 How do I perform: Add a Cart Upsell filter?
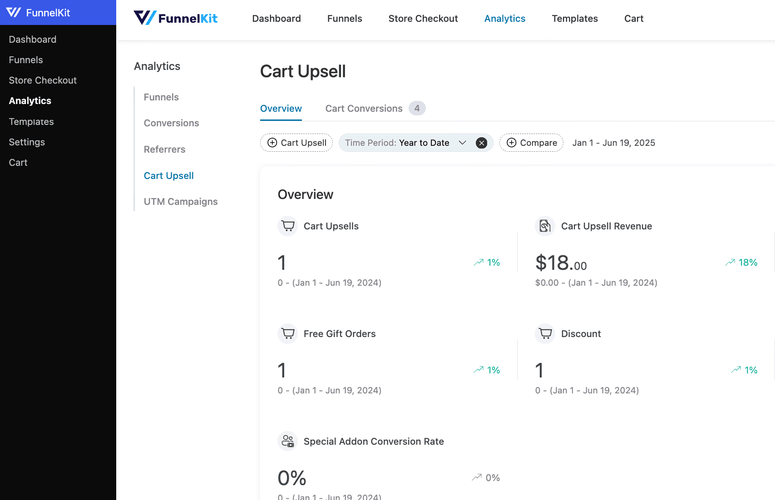(297, 143)
